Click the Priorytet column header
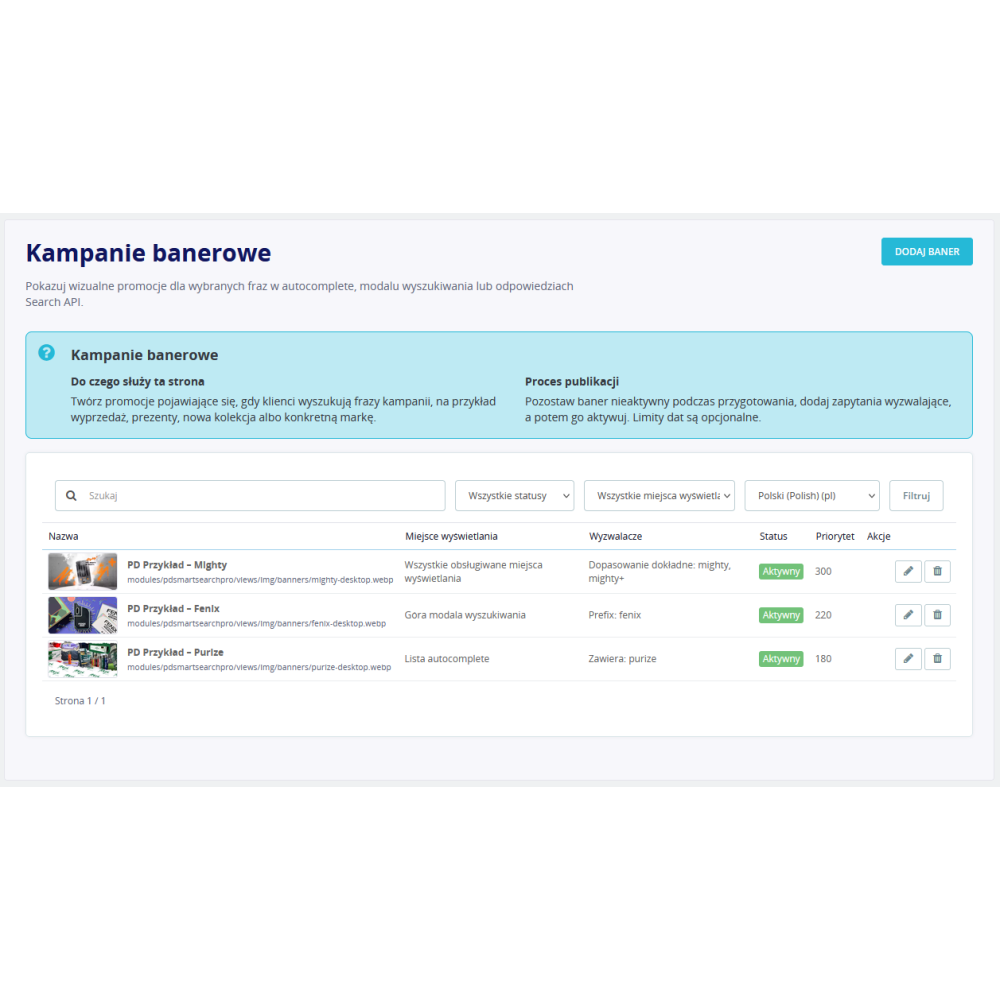Viewport: 1000px width, 1000px height. 834,536
